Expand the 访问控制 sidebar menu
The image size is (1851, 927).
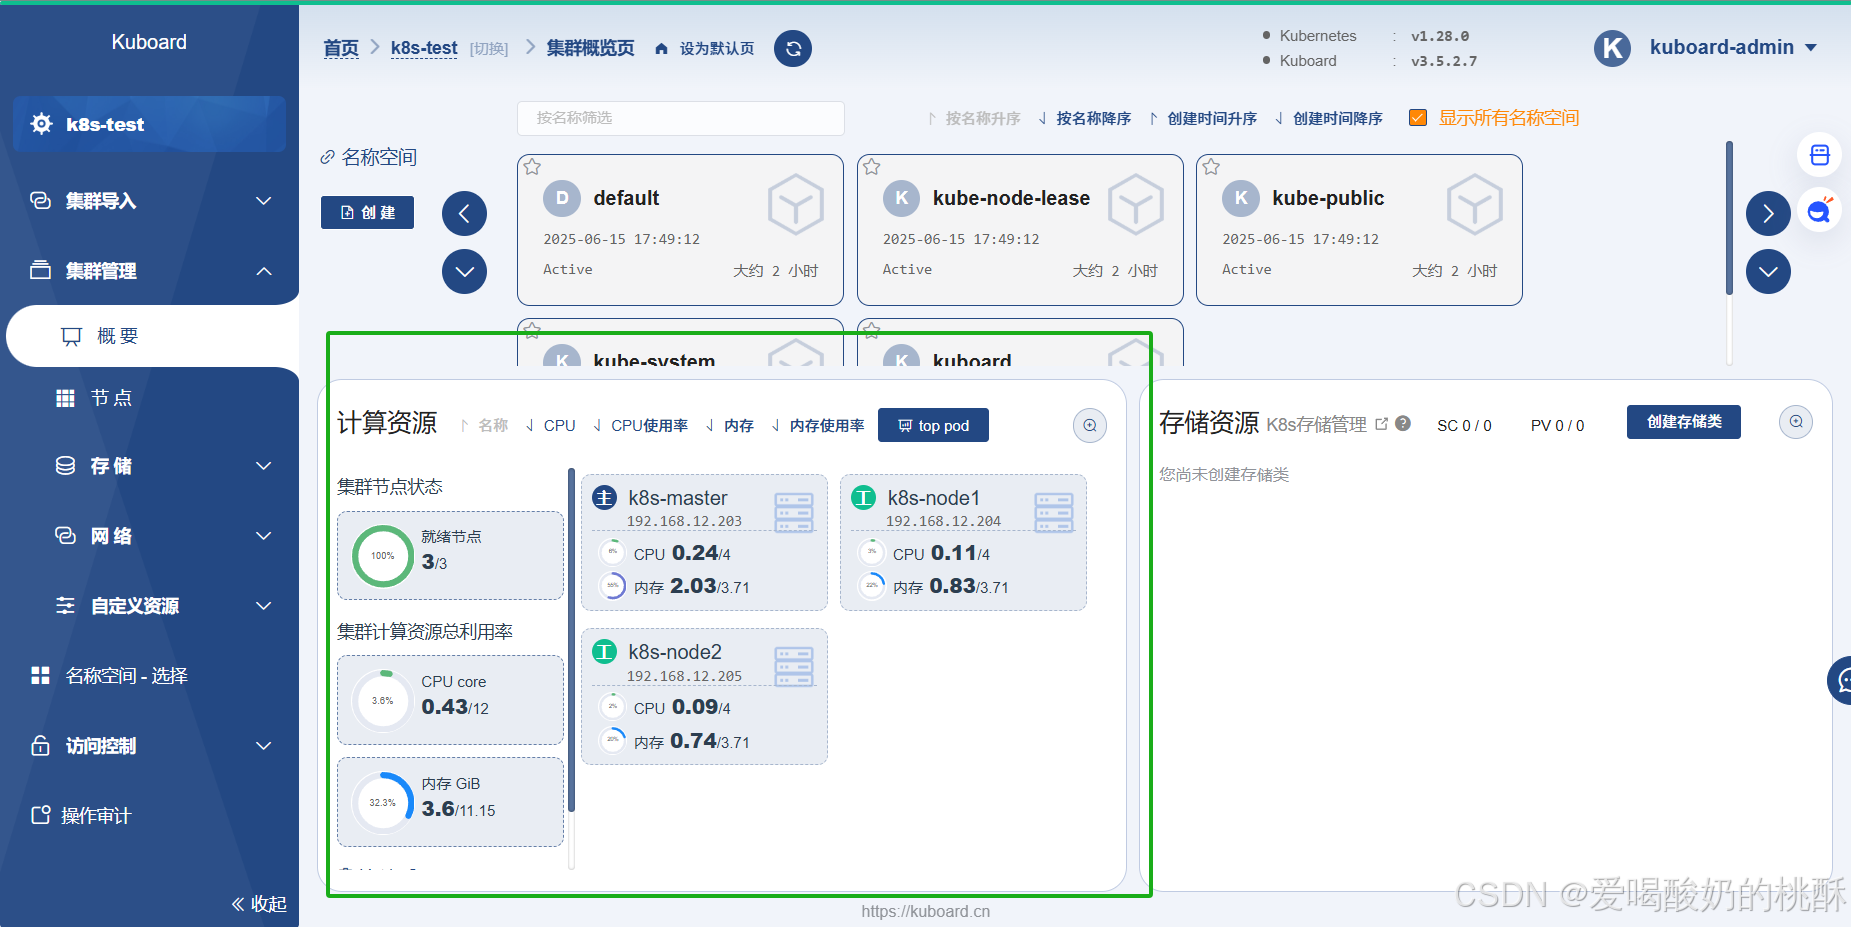point(150,746)
